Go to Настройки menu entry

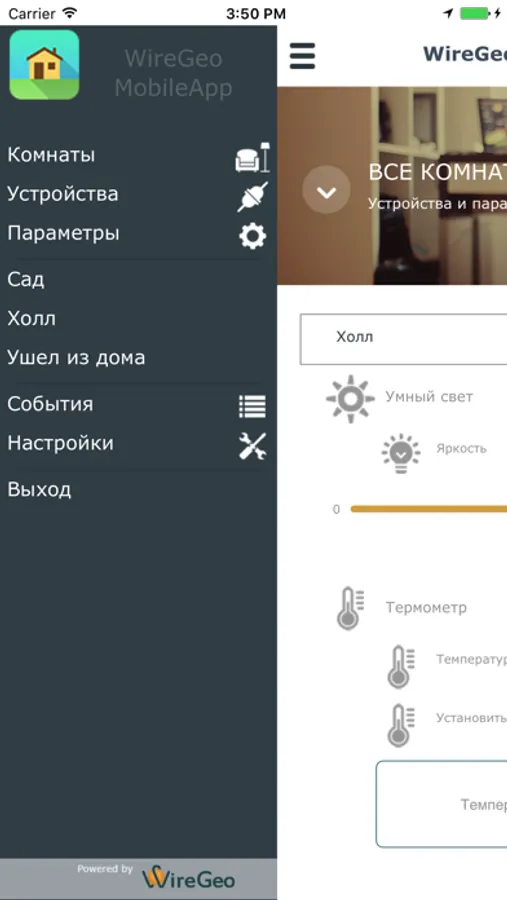pyautogui.click(x=60, y=444)
